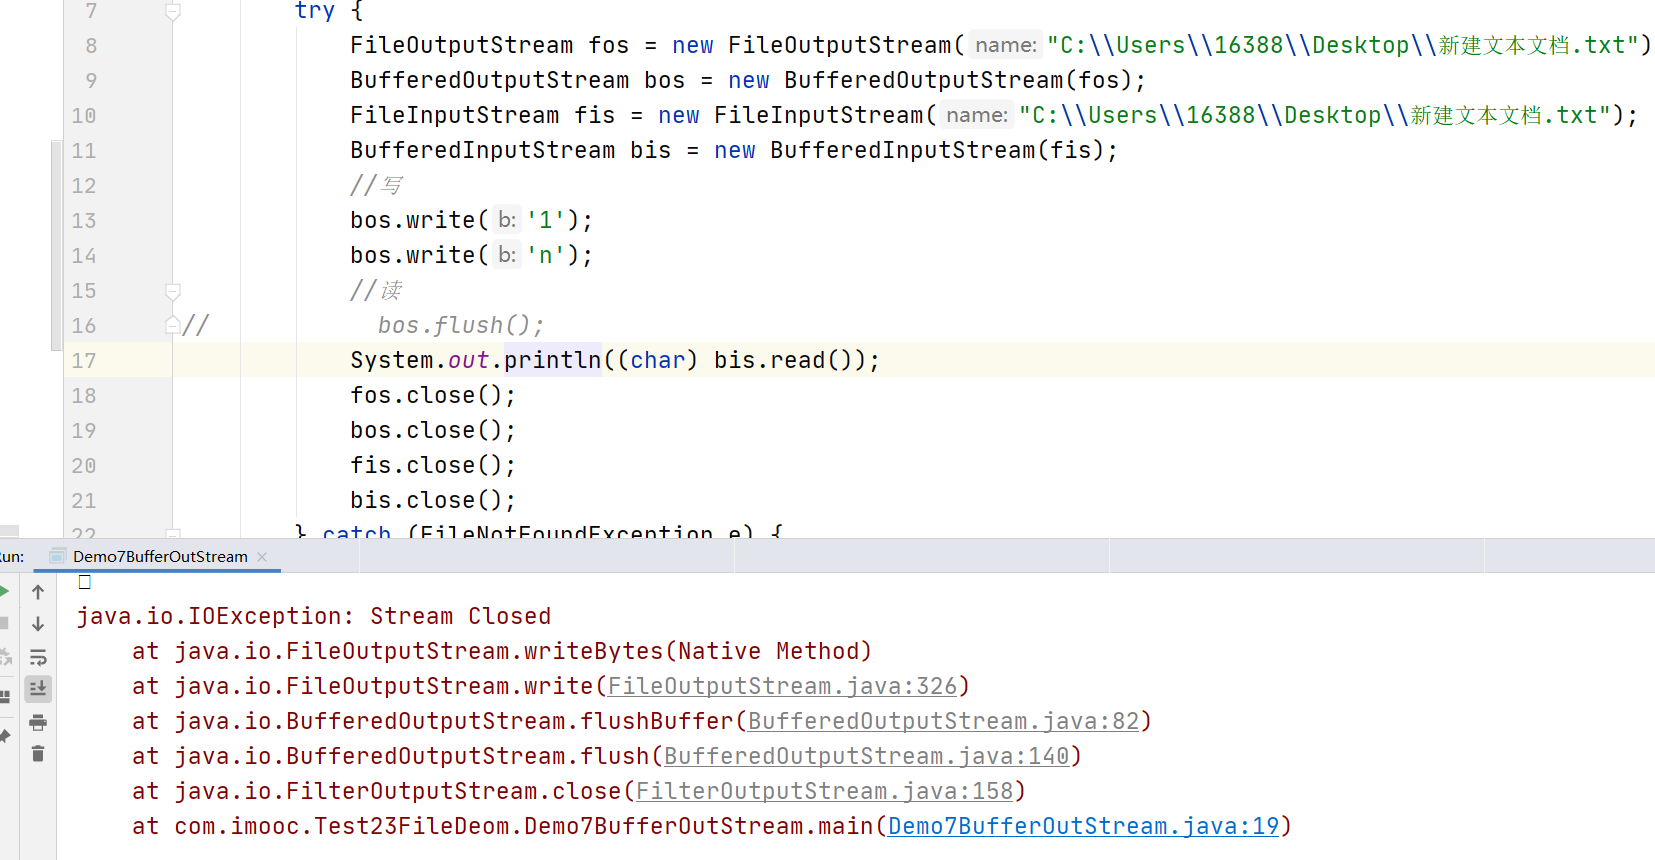This screenshot has height=860, width=1655.
Task: Click 'bos.close();' statement
Action: click(x=433, y=430)
